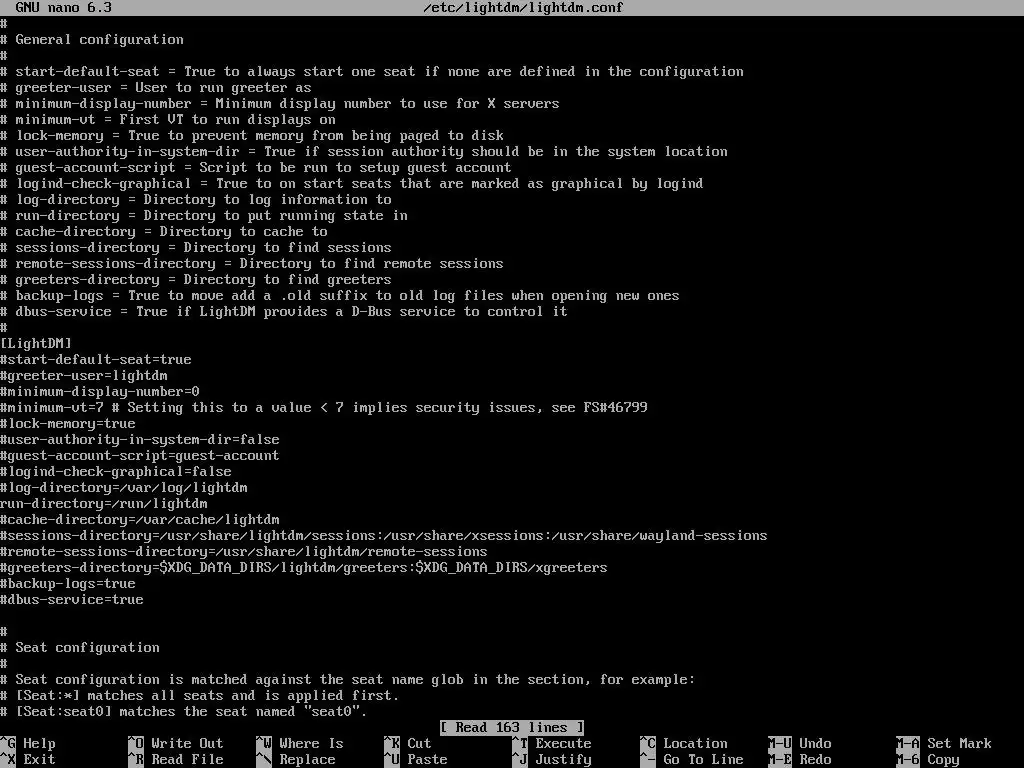
Task: Click the 'start-default-seat = True to always' comment
Action: click(x=372, y=72)
